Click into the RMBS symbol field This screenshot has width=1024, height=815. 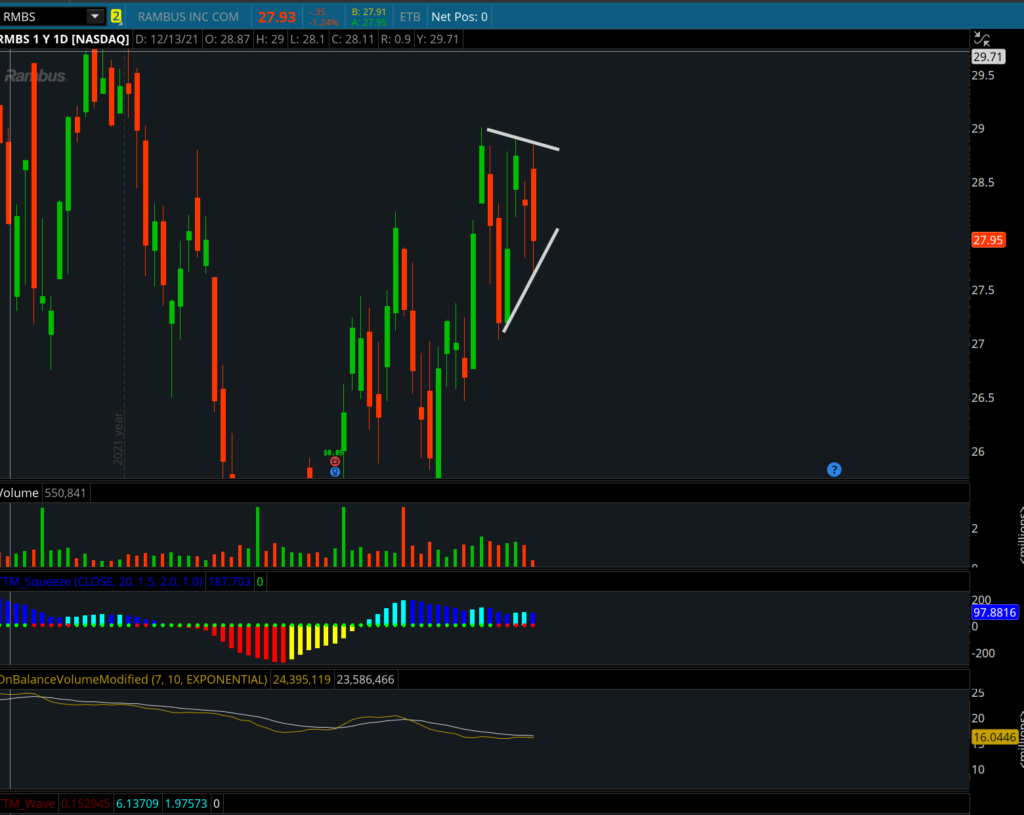(x=43, y=16)
